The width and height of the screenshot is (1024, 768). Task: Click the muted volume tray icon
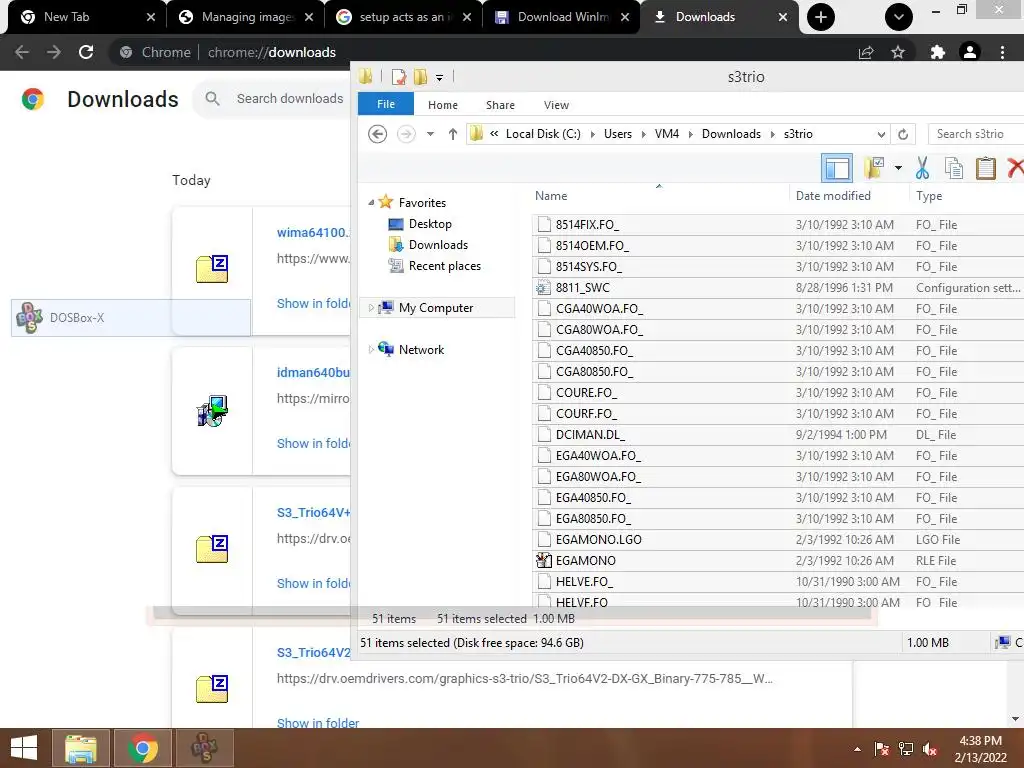[930, 749]
